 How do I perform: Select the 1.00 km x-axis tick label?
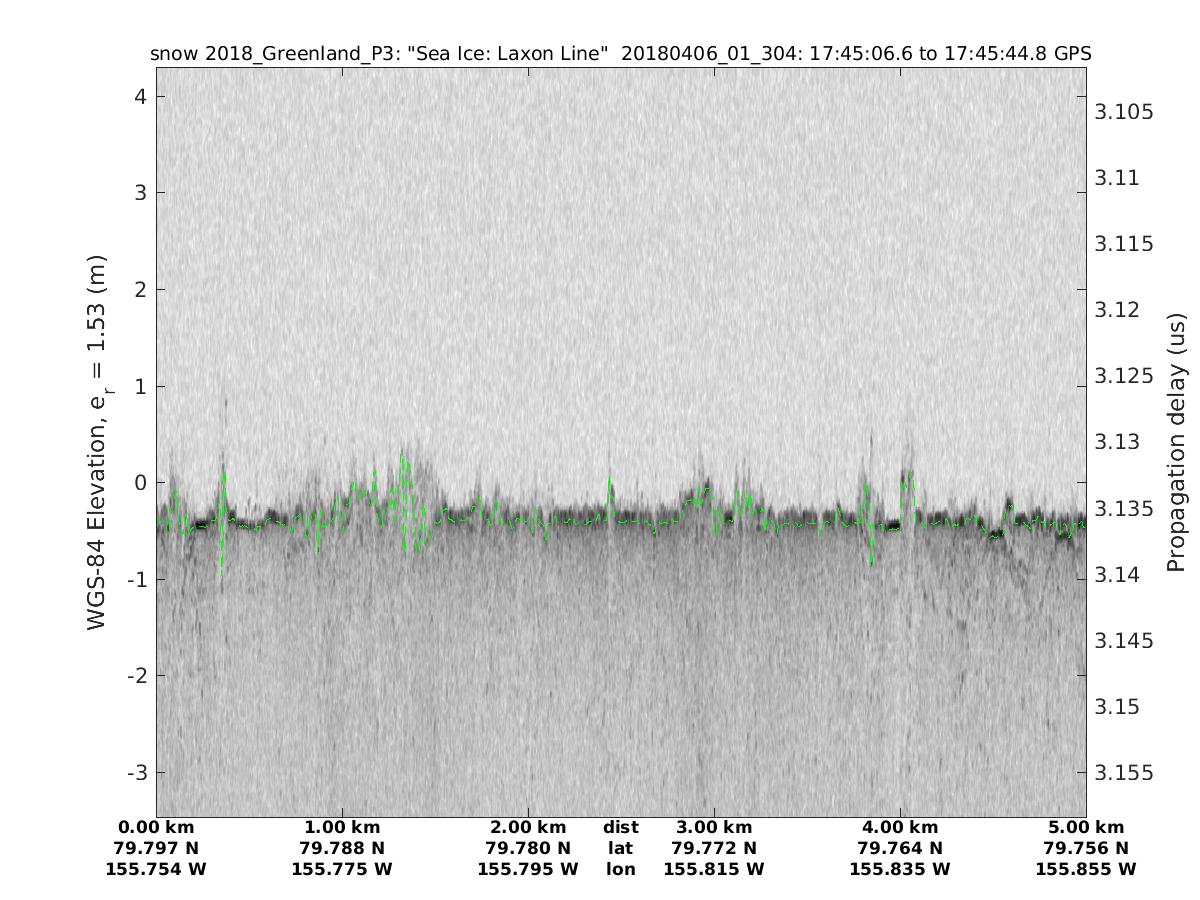(x=342, y=827)
